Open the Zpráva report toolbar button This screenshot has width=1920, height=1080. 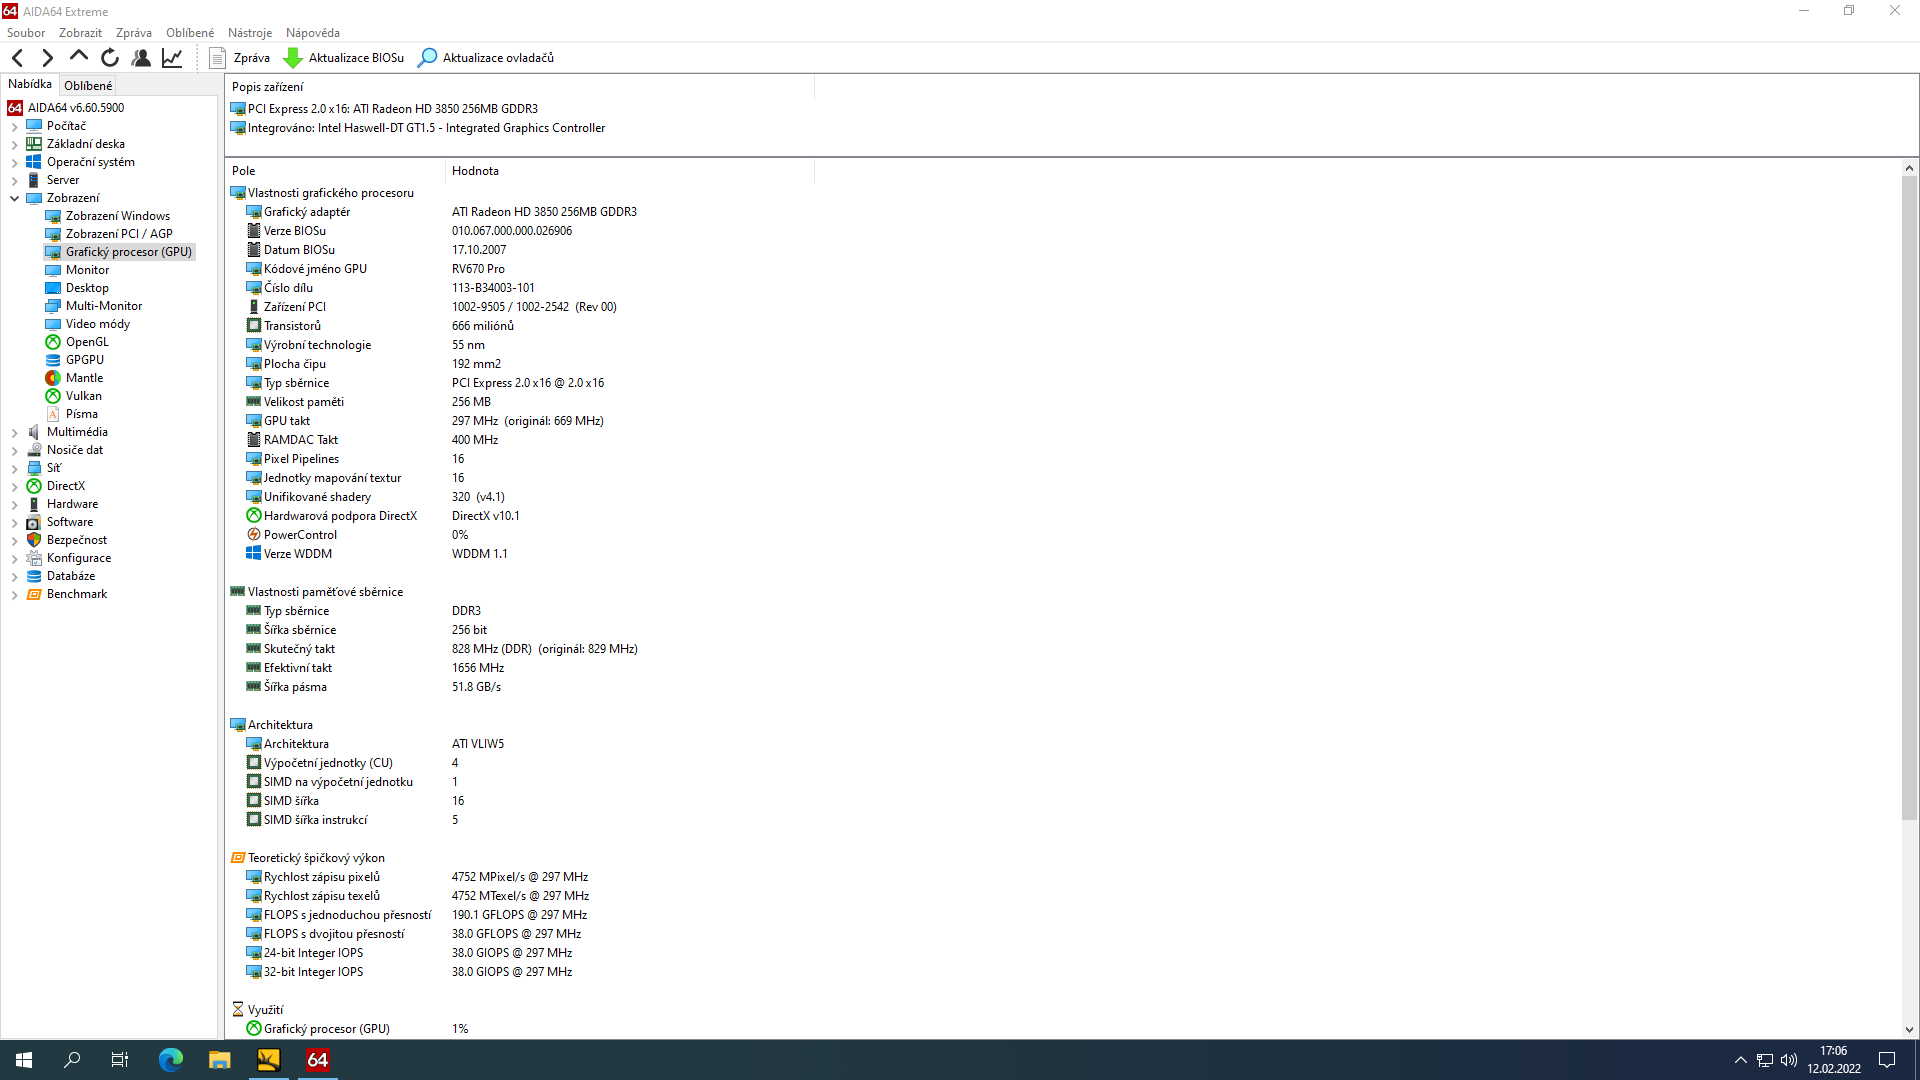point(240,58)
